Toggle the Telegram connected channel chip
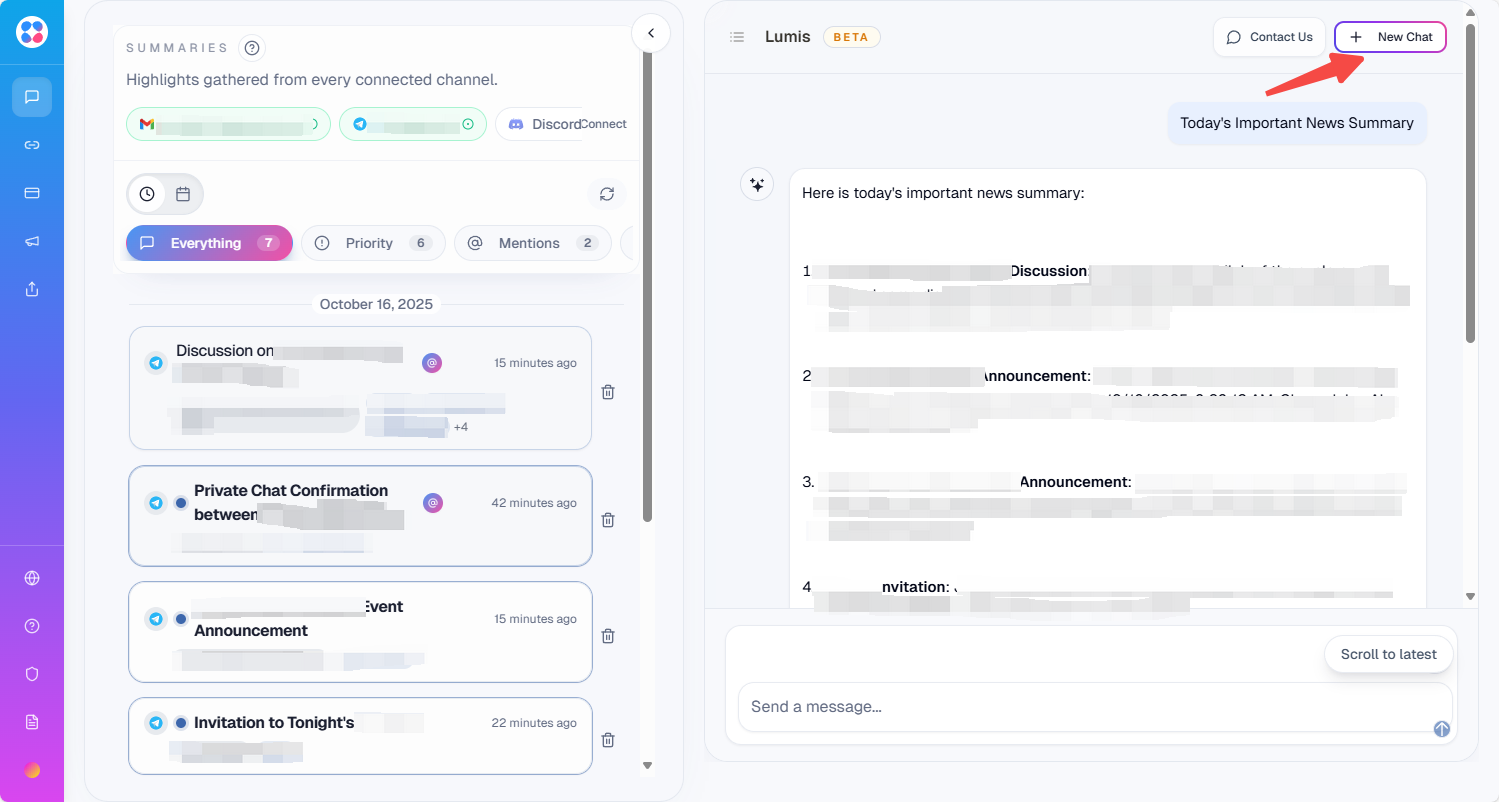1499x802 pixels. pos(412,124)
